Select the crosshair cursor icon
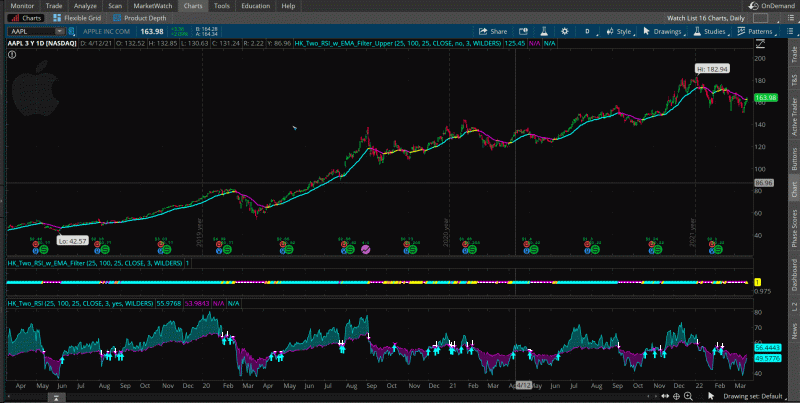The width and height of the screenshot is (800, 403). (677, 396)
